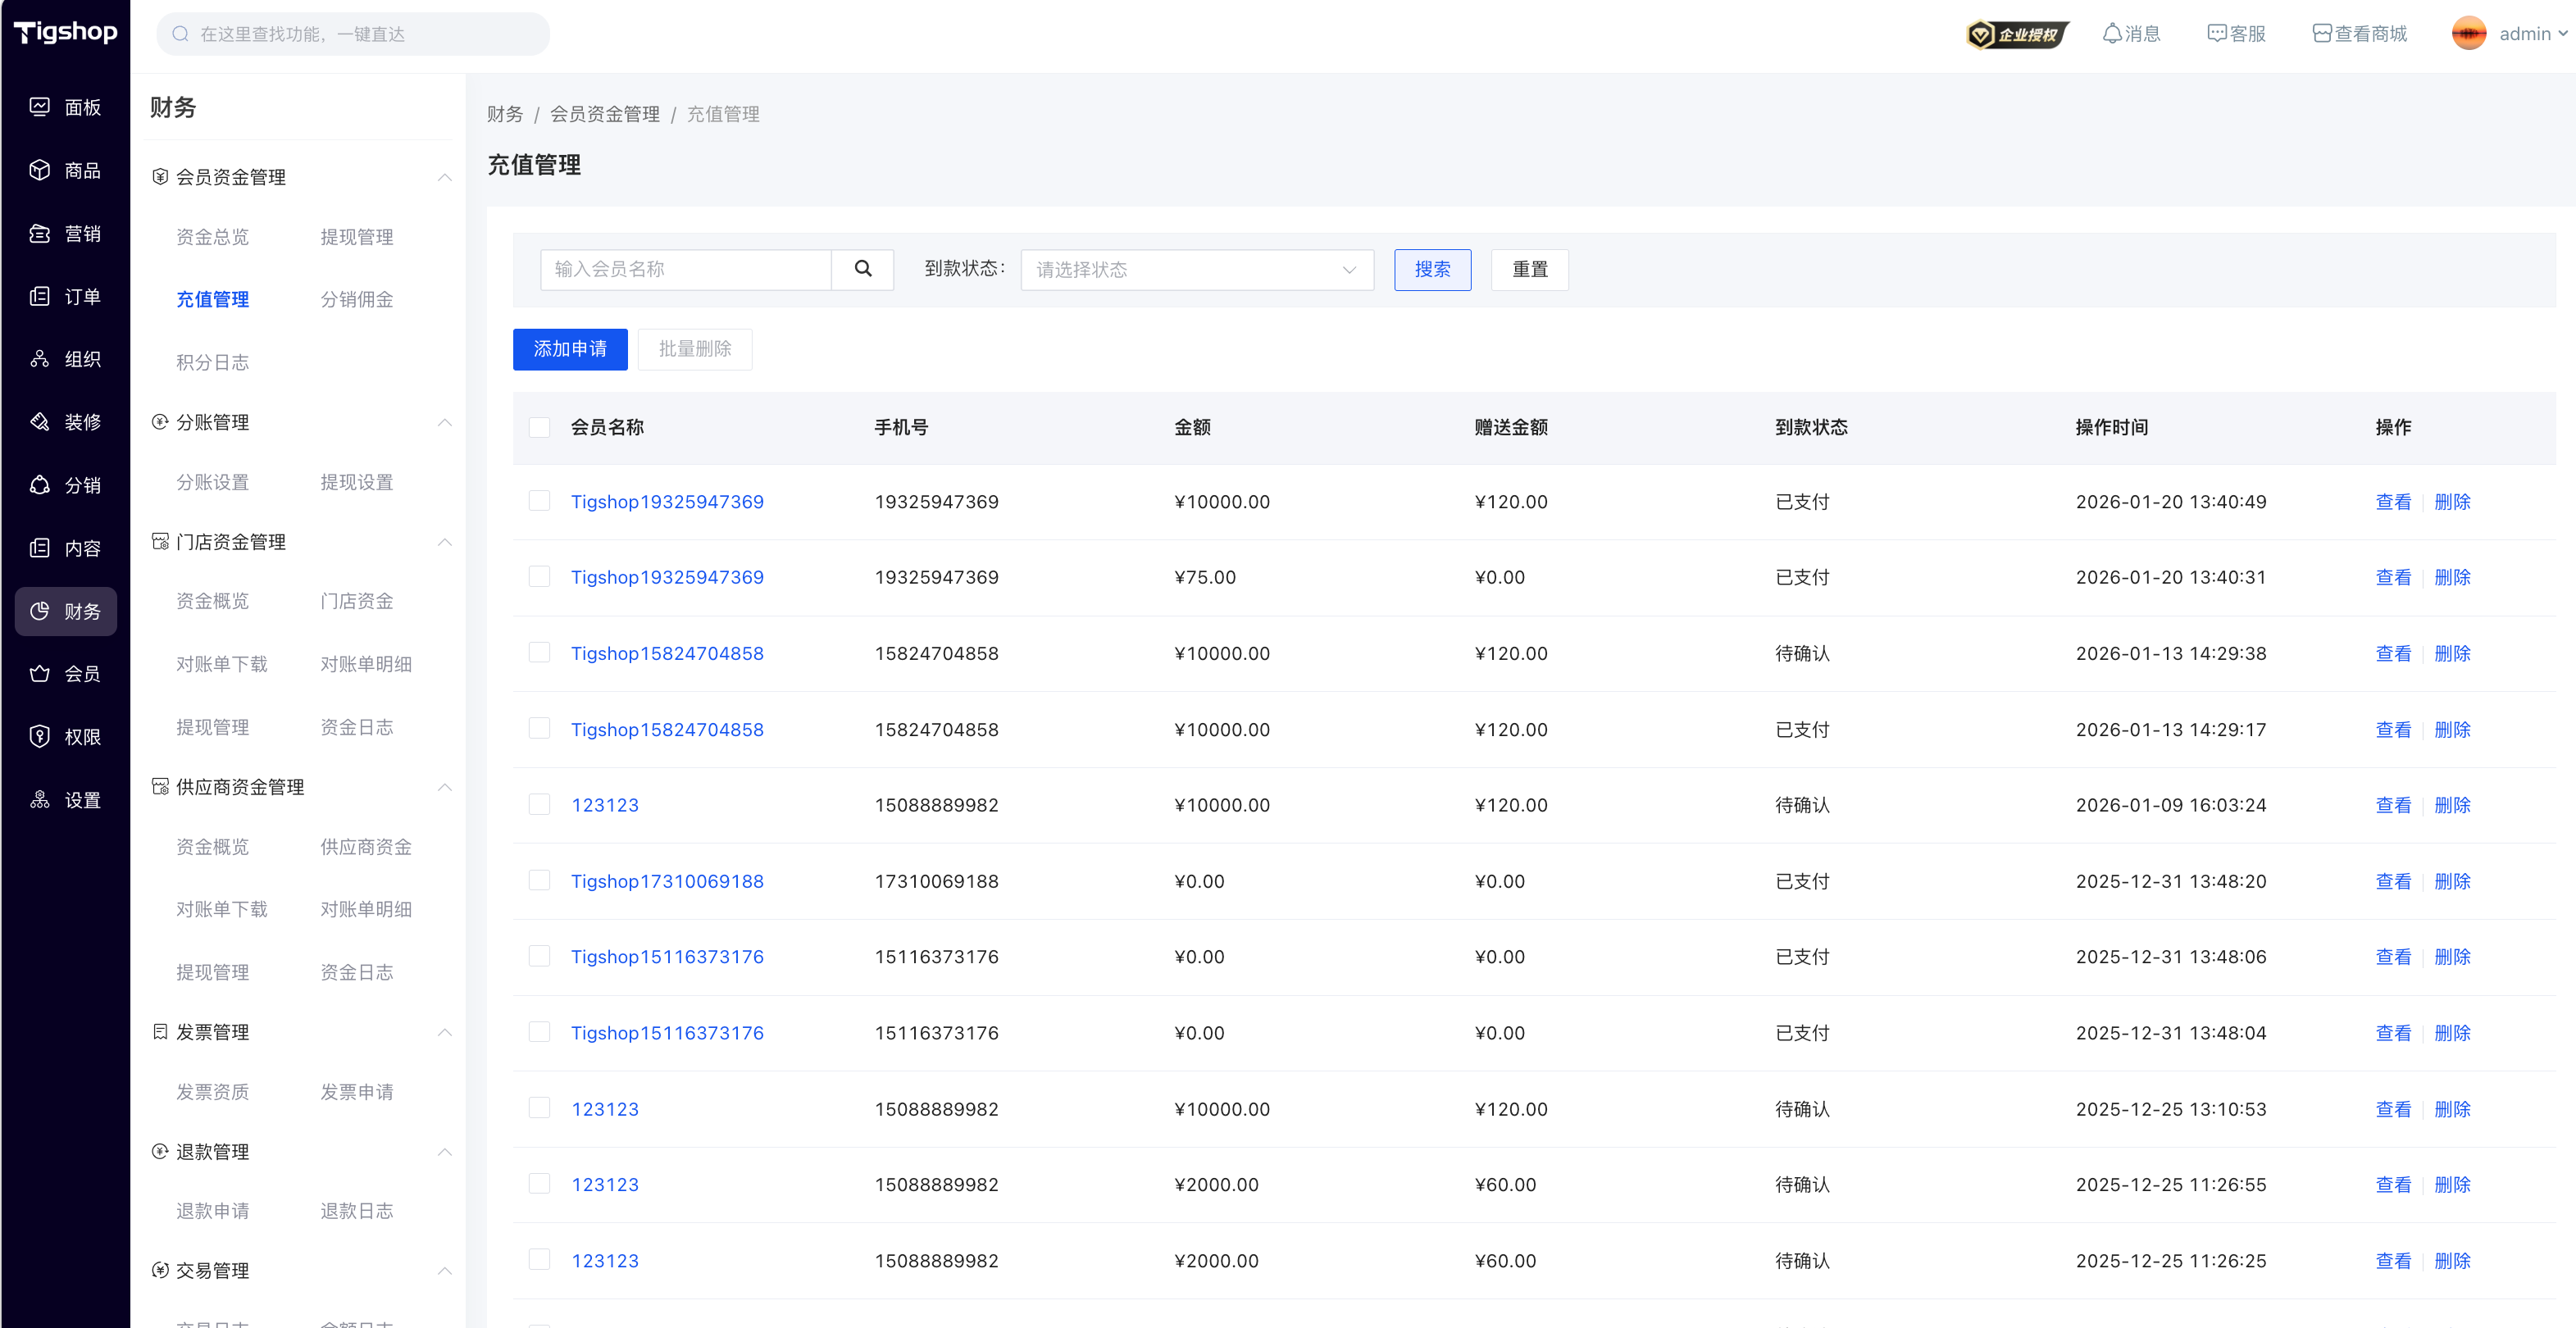The width and height of the screenshot is (2576, 1328).
Task: Select checkbox for Tigshop17310069188 row
Action: click(x=539, y=881)
